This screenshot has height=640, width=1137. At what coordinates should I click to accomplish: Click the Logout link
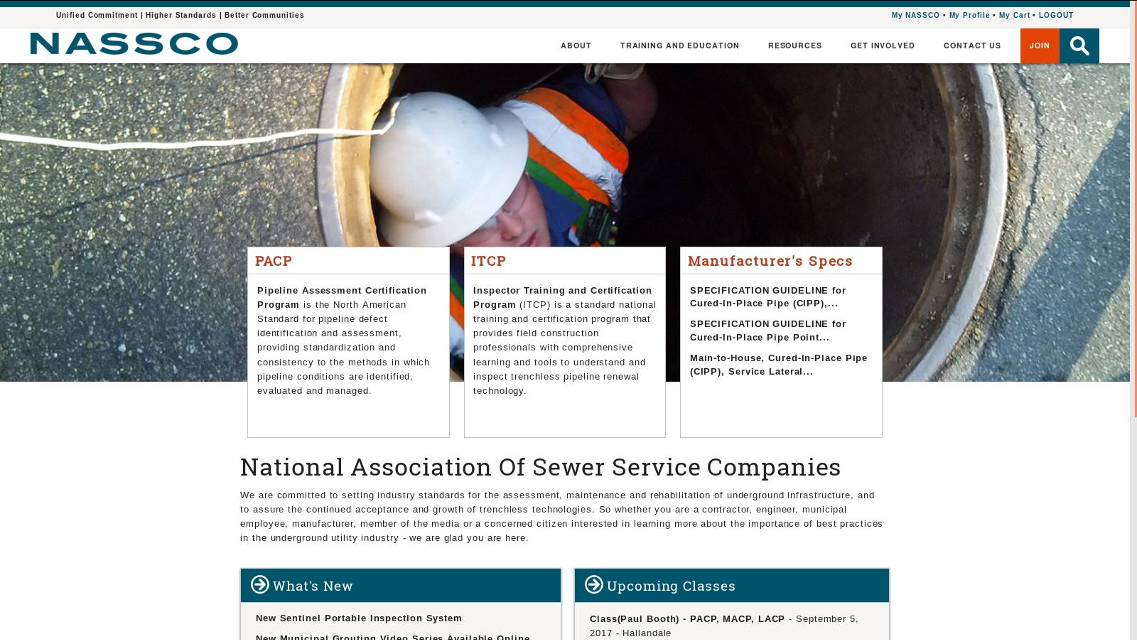[x=1056, y=15]
